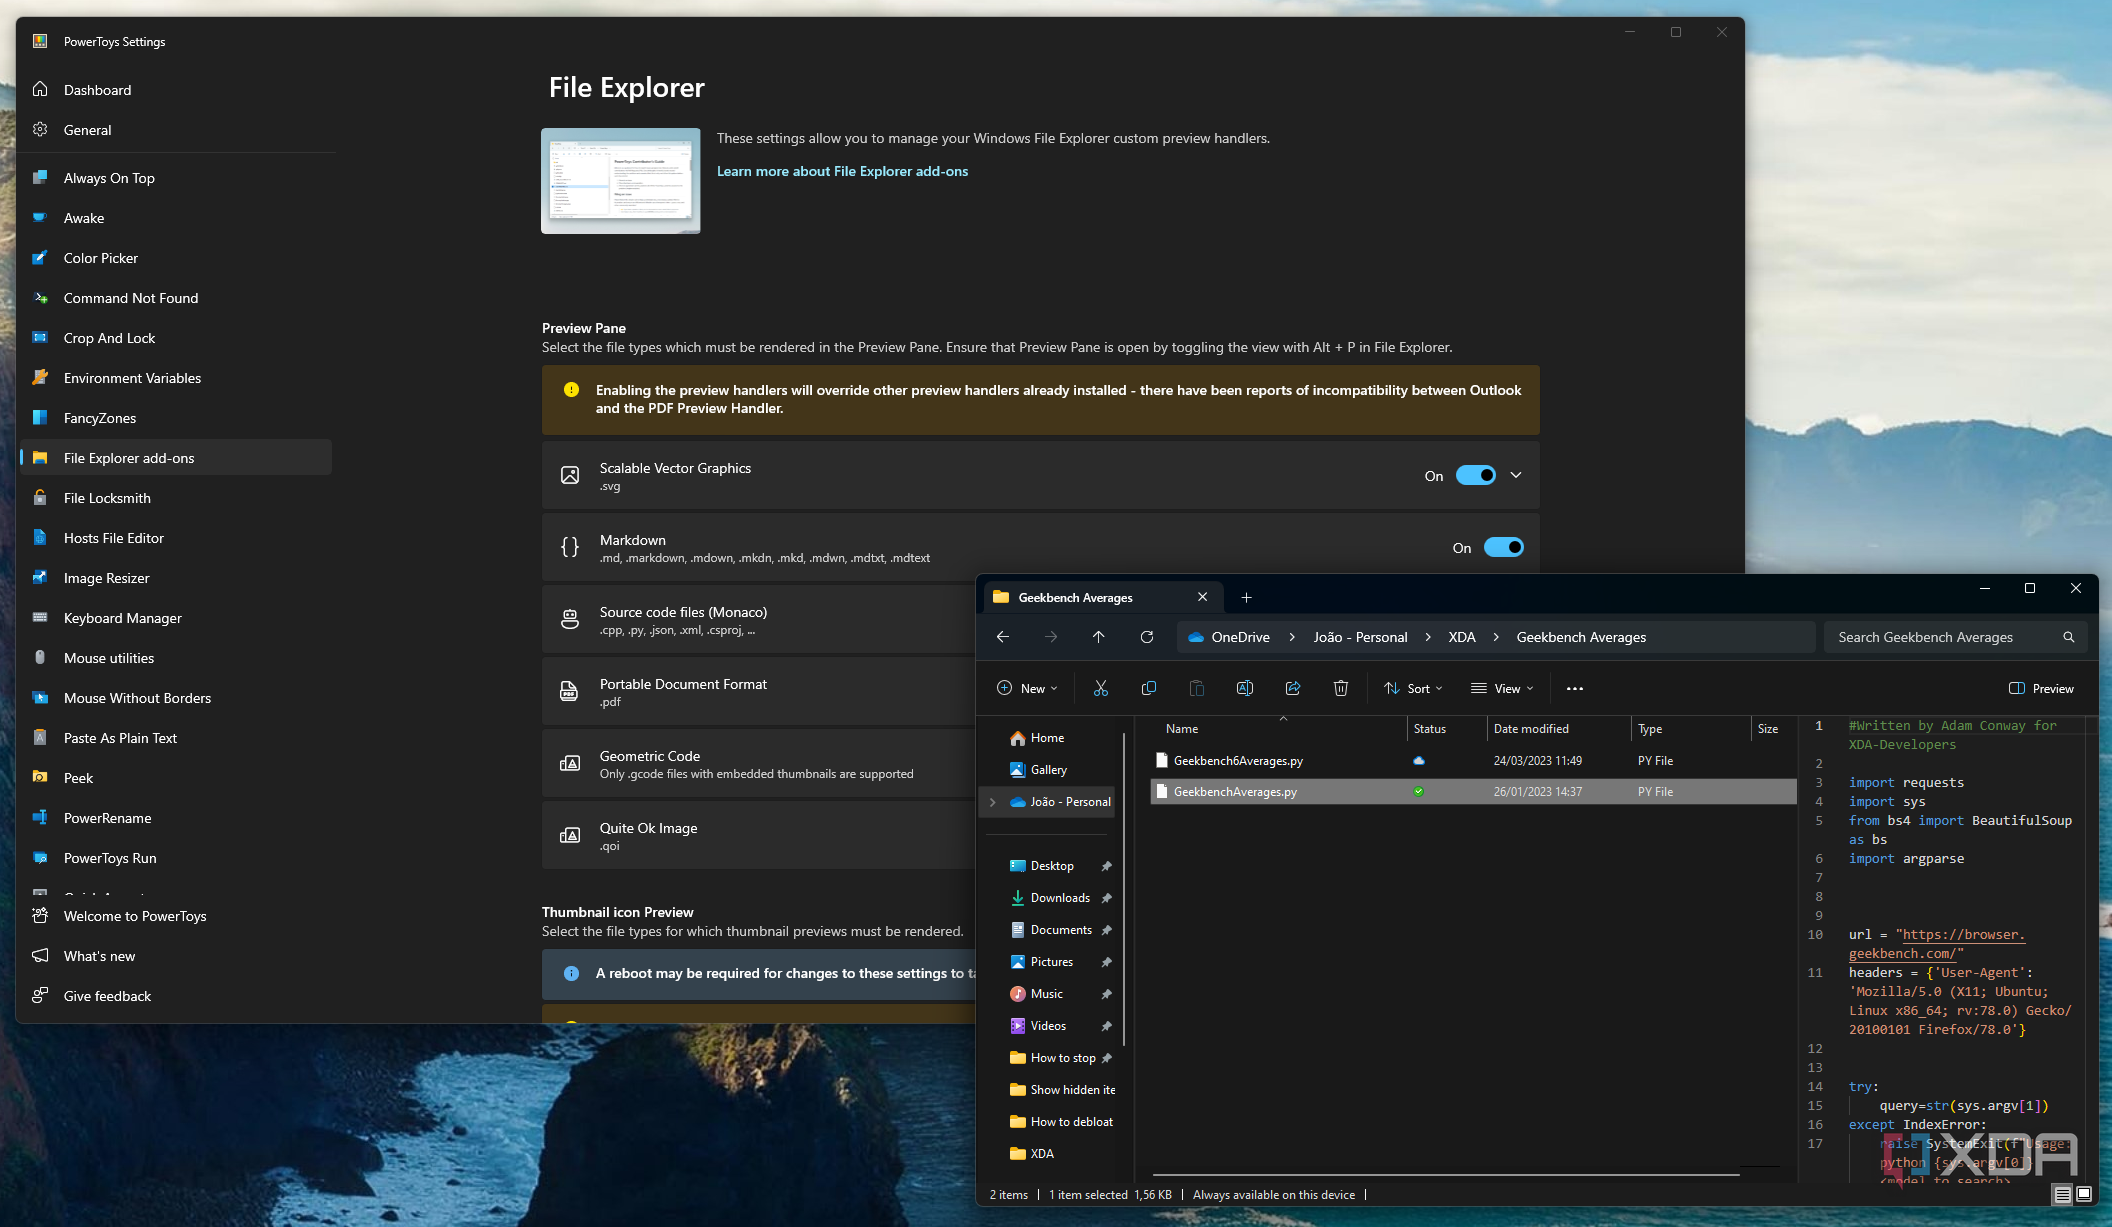Screen dimensions: 2112x1227
Task: Open General settings in PowerToys
Action: (176, 130)
